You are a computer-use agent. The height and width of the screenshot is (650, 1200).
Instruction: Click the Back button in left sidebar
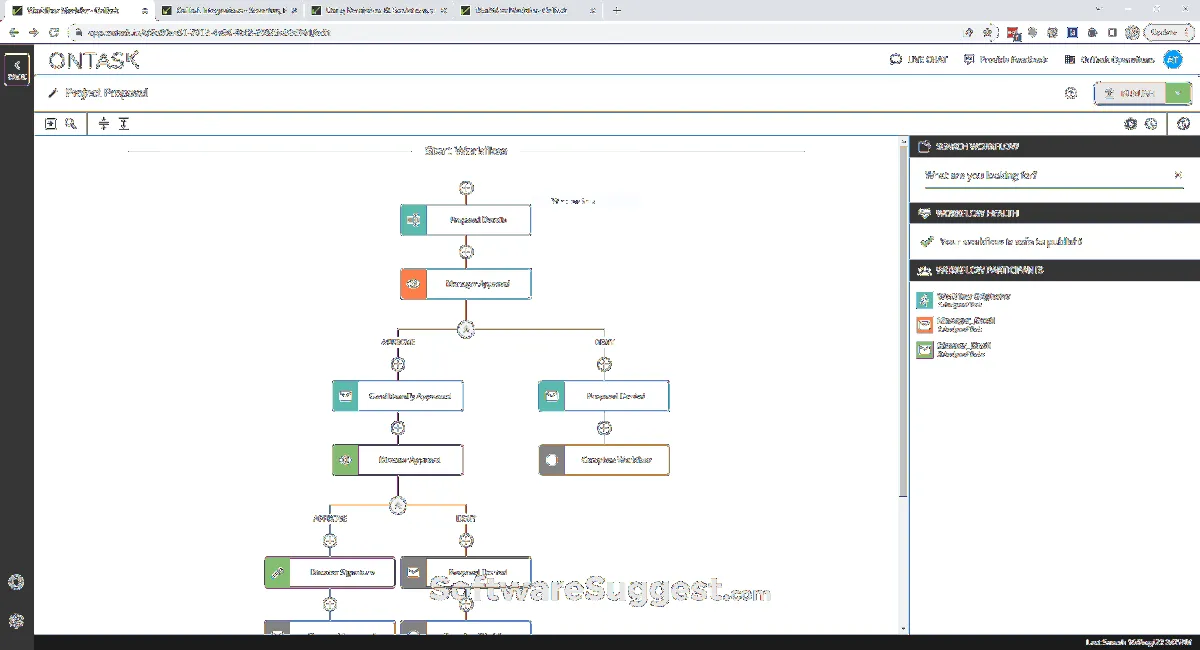pyautogui.click(x=17, y=68)
